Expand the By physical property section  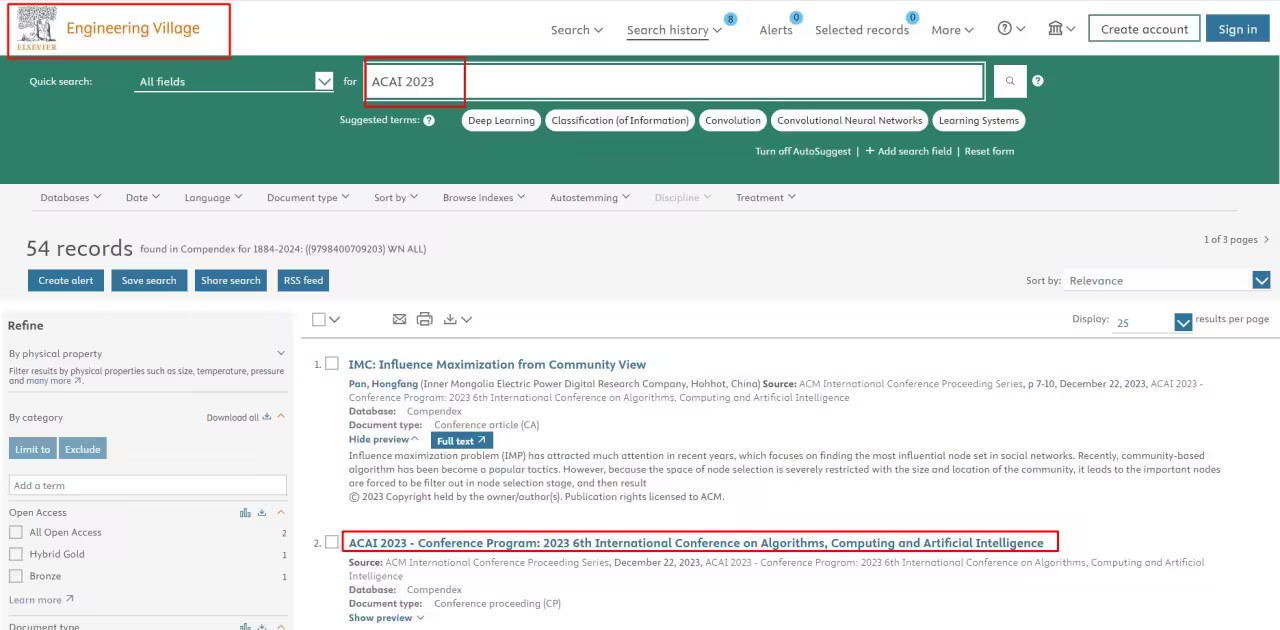click(x=281, y=353)
